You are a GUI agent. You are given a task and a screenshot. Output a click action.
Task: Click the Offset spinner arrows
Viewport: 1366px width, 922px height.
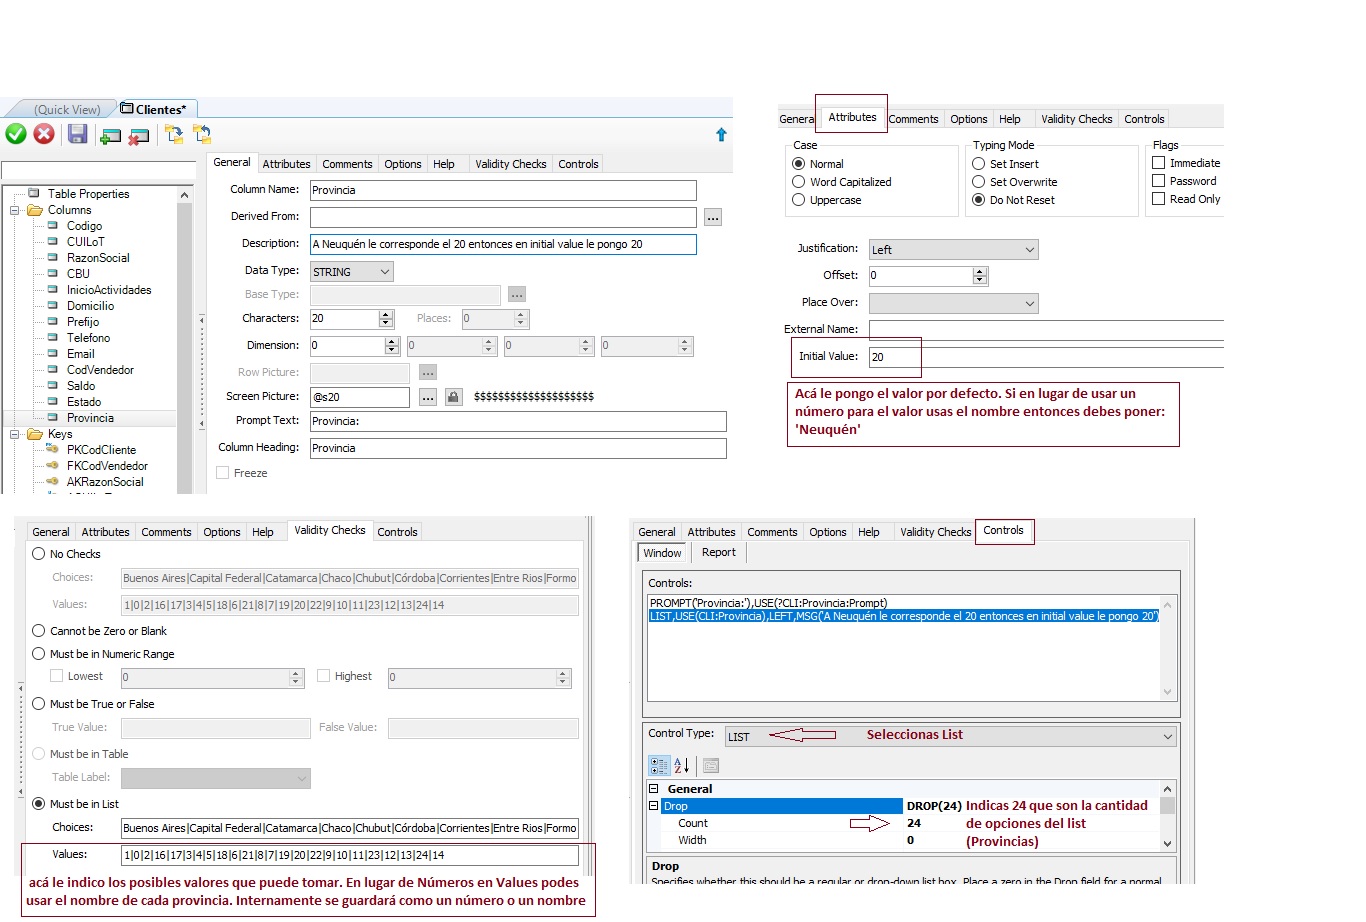pos(980,276)
